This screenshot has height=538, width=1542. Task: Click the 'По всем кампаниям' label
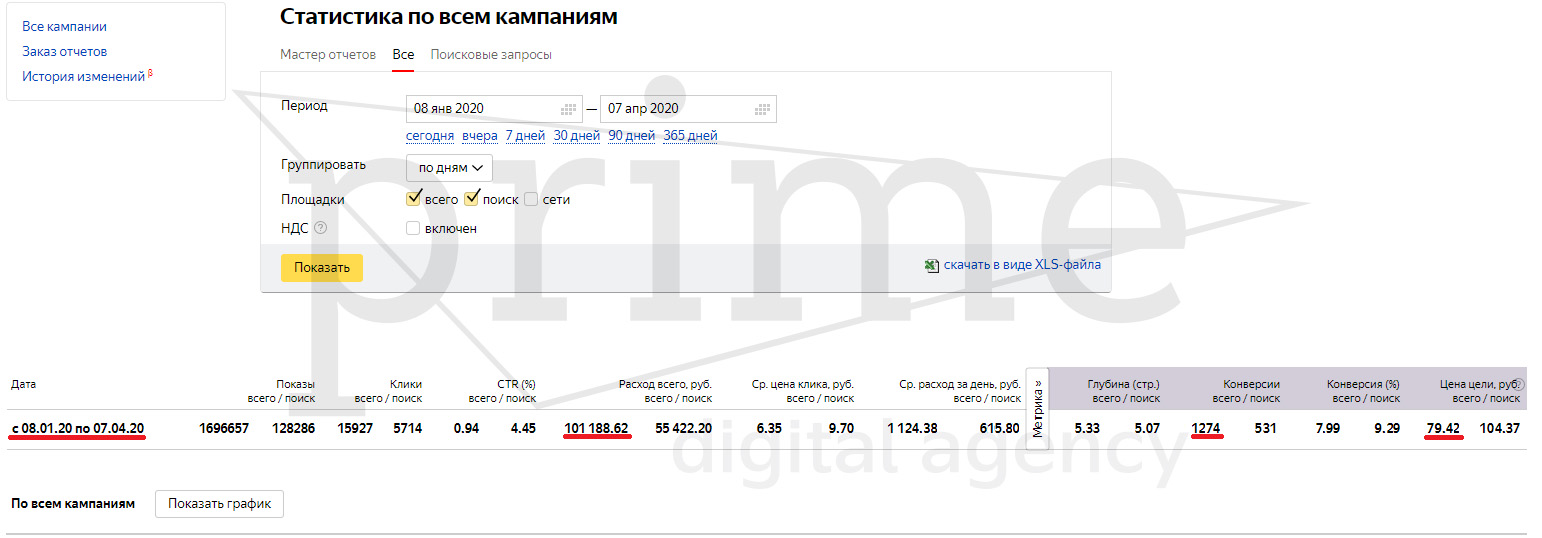click(x=73, y=504)
